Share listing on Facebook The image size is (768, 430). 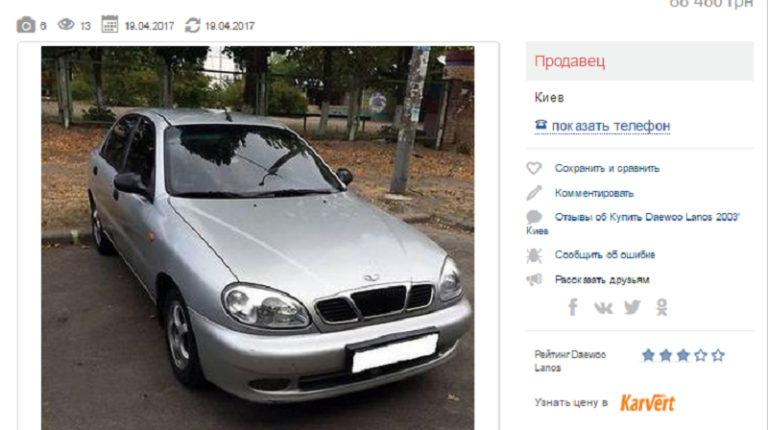pyautogui.click(x=573, y=307)
